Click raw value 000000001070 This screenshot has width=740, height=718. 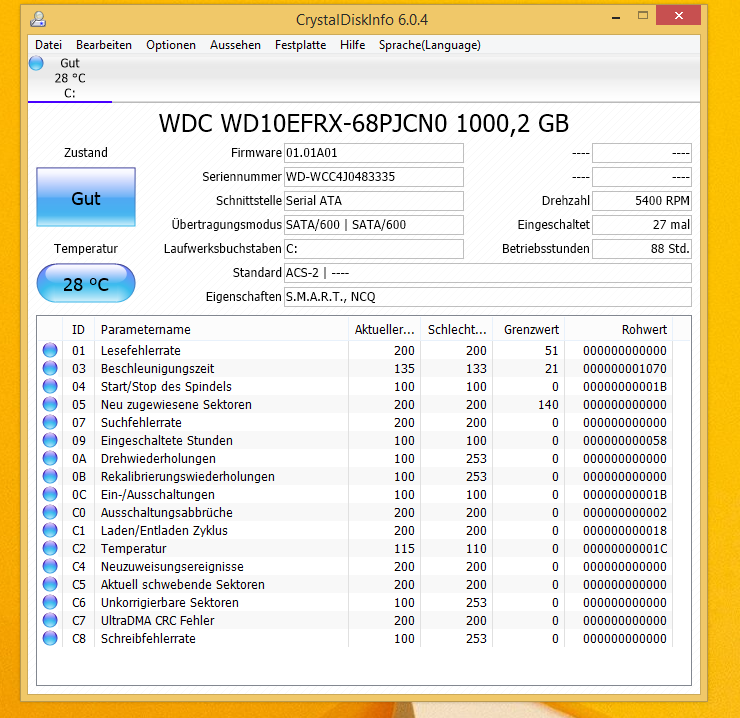click(x=625, y=369)
